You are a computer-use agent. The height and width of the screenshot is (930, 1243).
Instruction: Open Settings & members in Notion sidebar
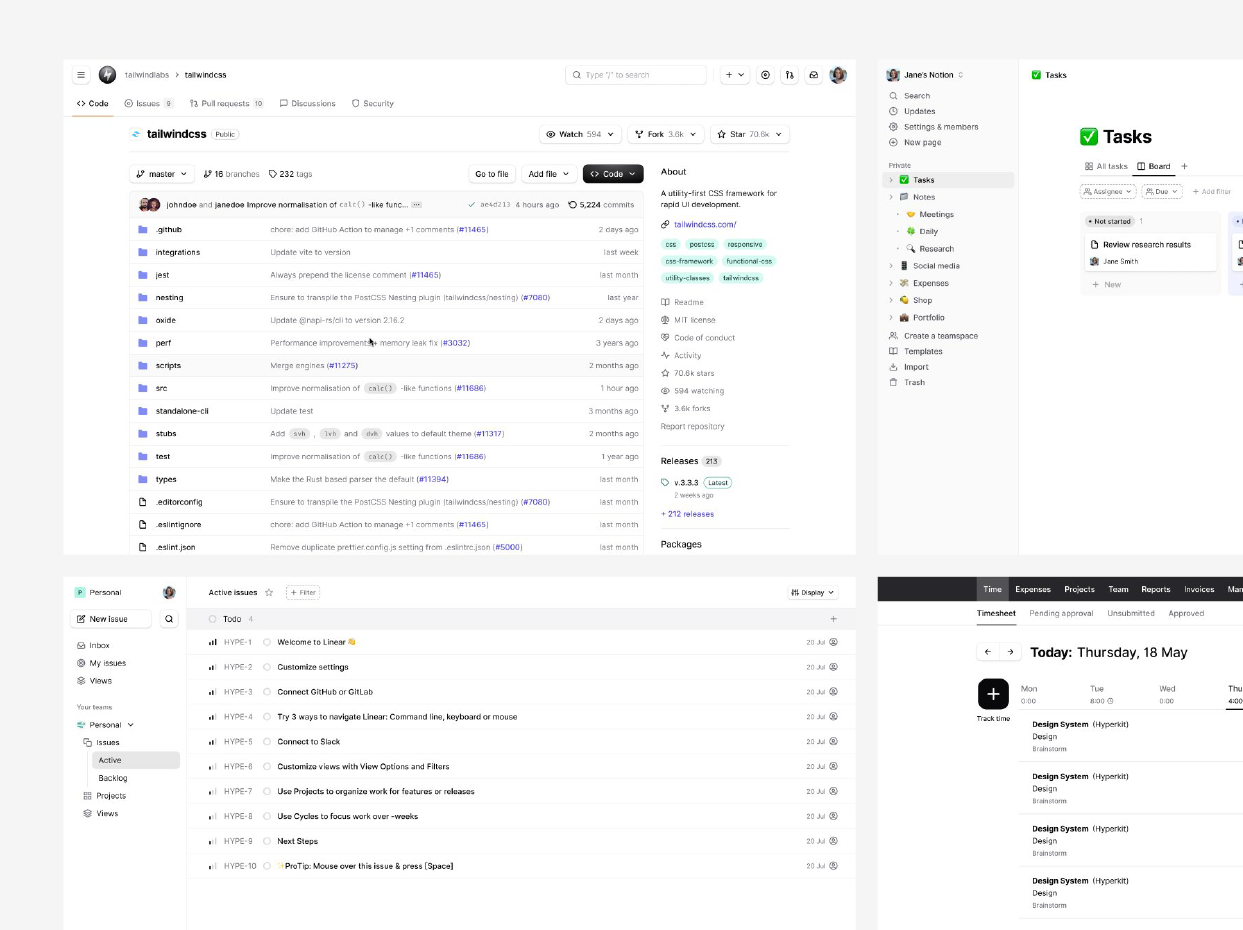940,127
